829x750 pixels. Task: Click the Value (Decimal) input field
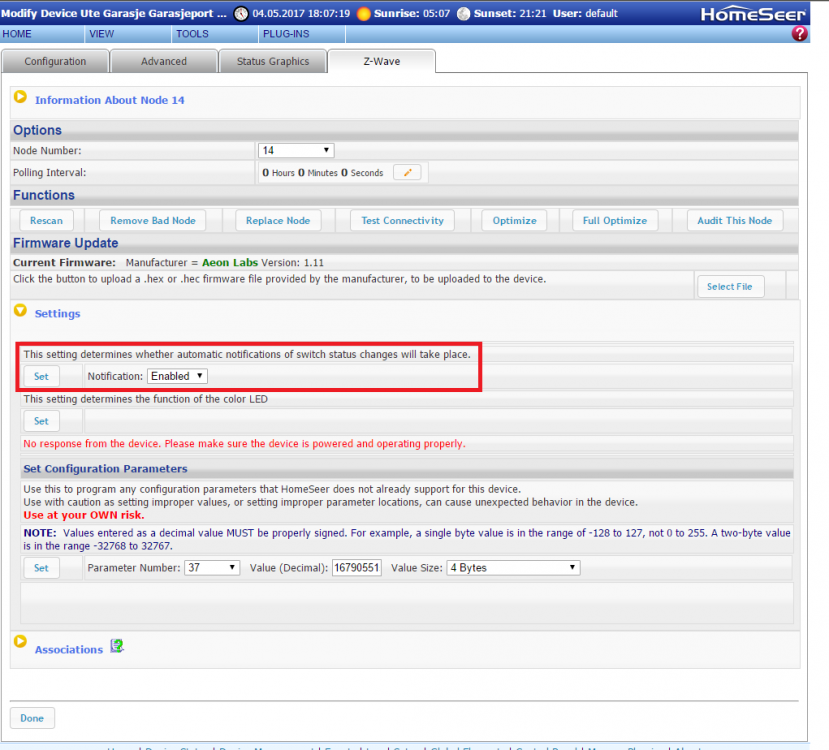(x=356, y=567)
